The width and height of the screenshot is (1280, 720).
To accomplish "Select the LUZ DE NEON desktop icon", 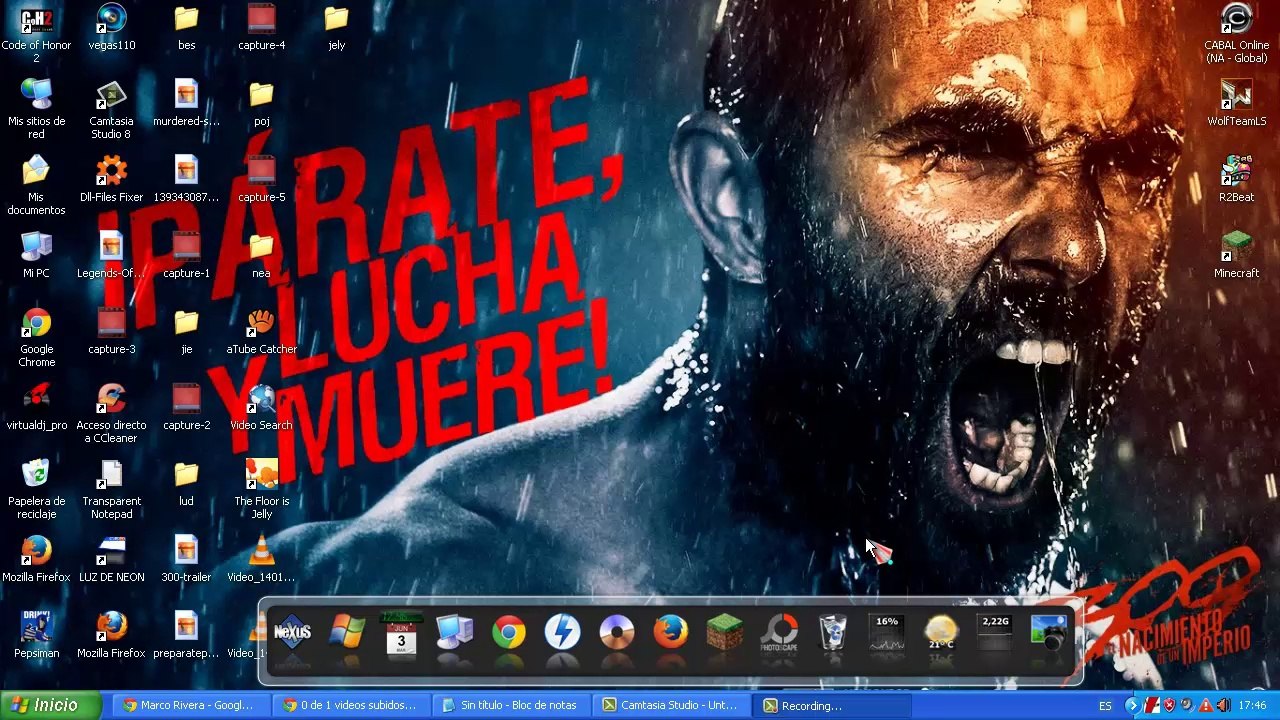I will [111, 559].
